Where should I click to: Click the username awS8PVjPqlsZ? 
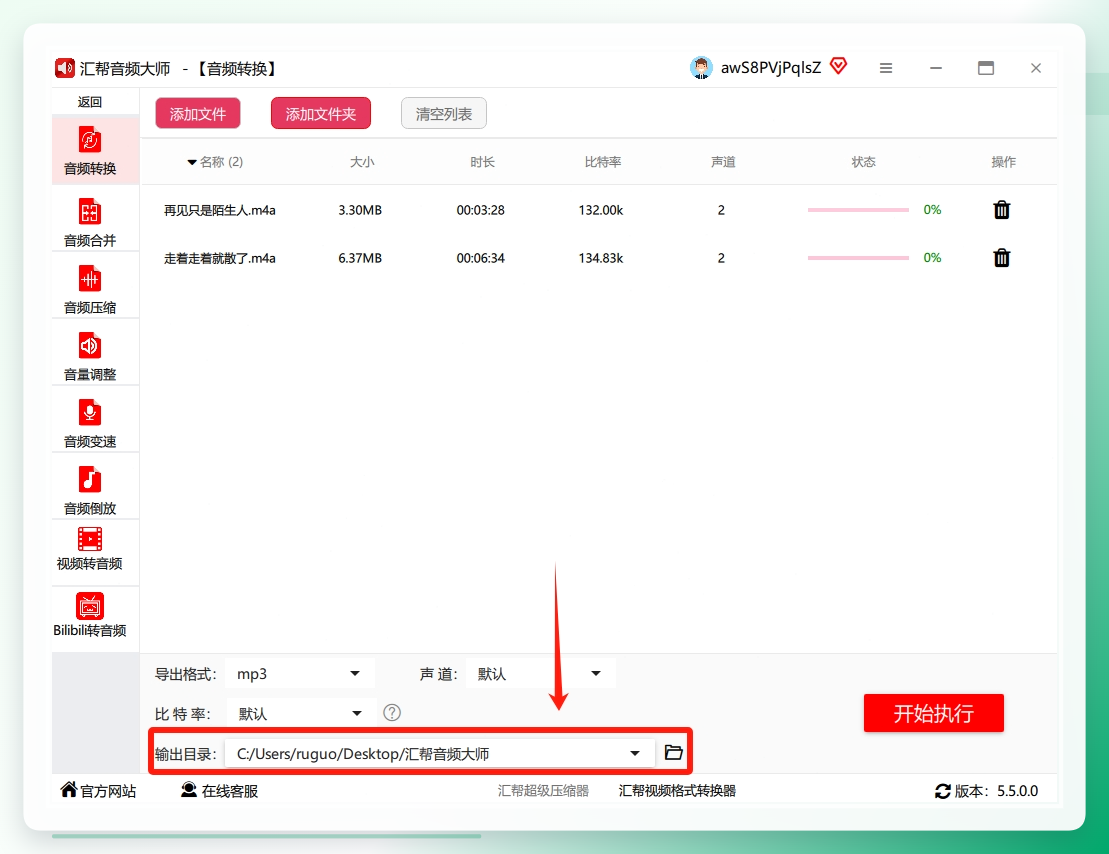771,68
